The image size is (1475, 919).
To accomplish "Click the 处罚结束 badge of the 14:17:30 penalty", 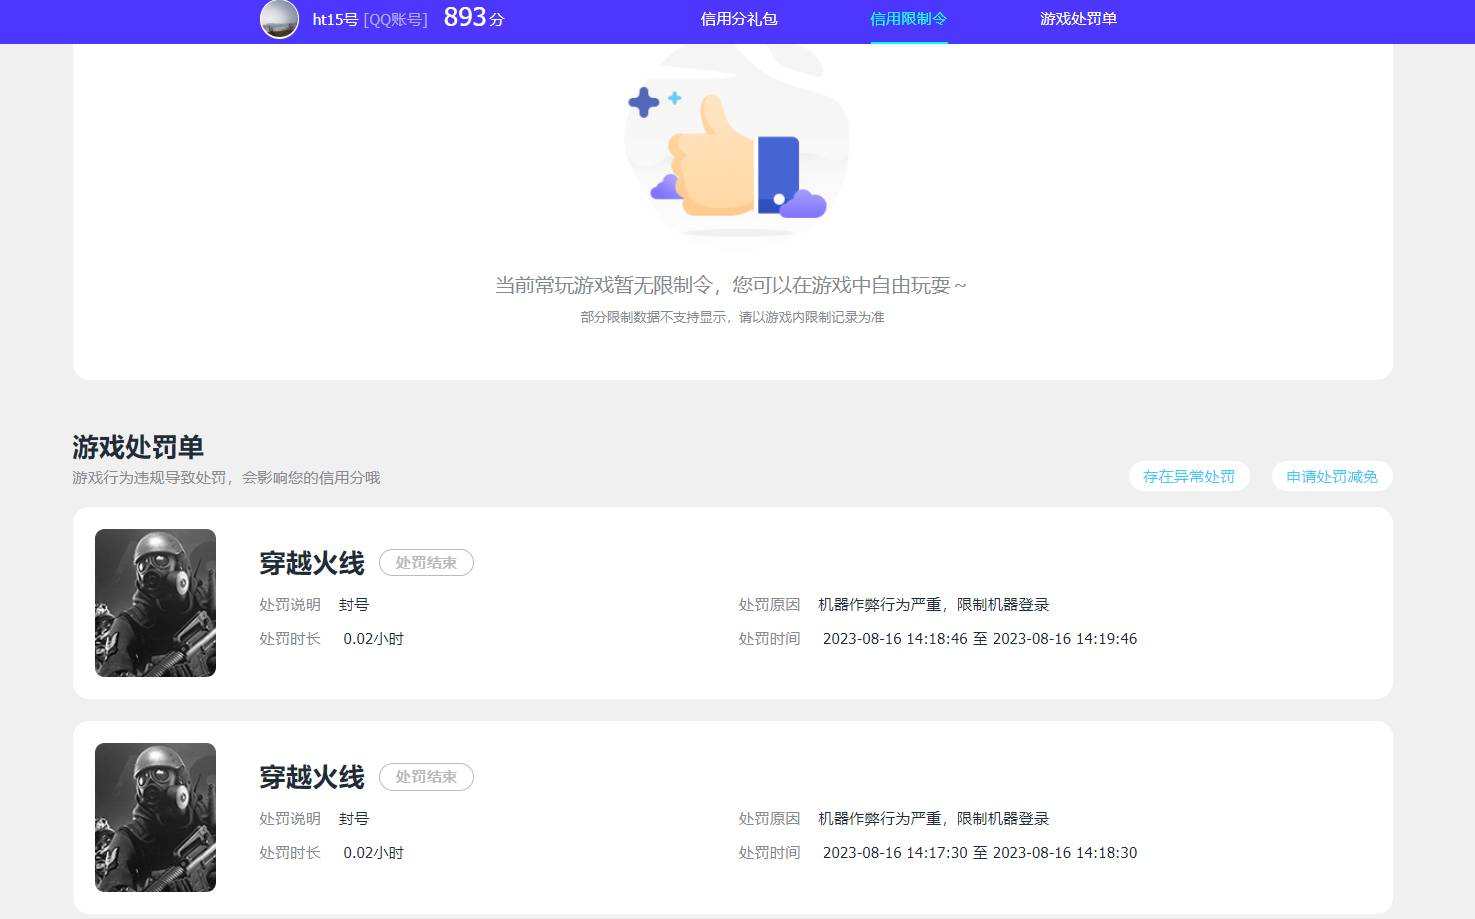I will pos(426,777).
